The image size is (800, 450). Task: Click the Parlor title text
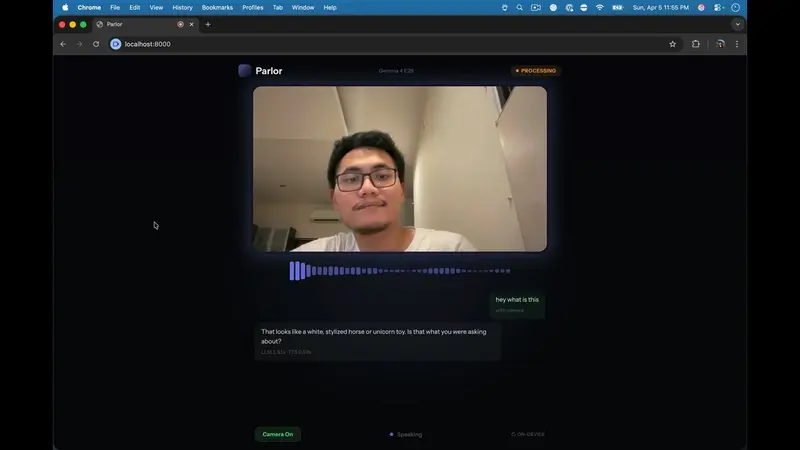pos(269,71)
